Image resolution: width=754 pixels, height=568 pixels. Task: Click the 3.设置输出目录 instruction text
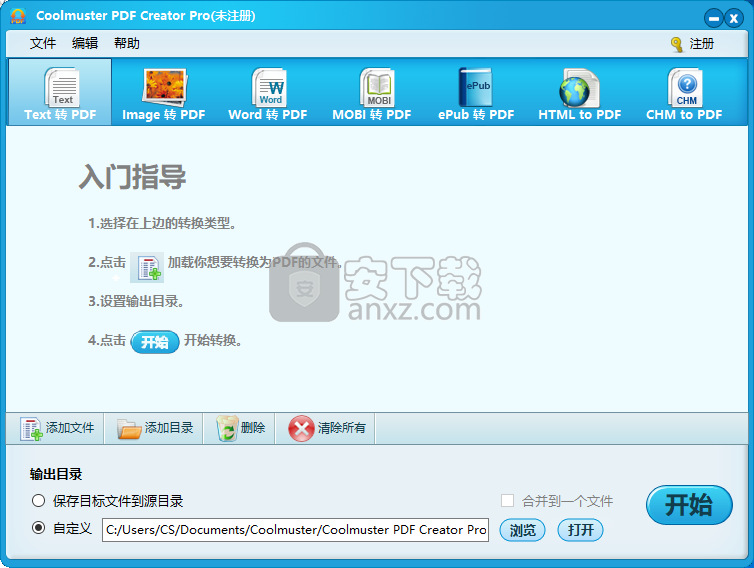click(136, 302)
